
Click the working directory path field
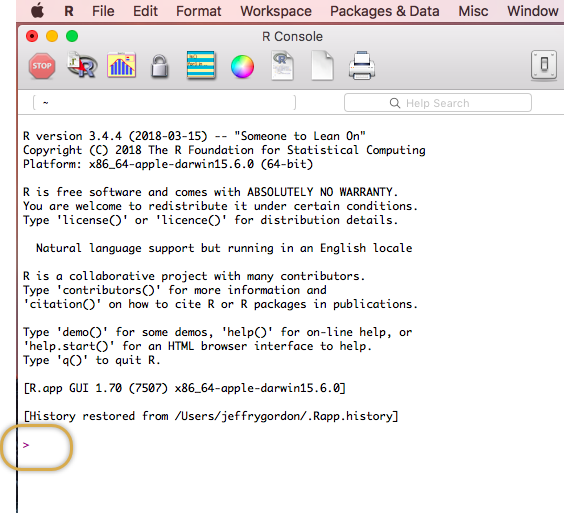point(164,103)
